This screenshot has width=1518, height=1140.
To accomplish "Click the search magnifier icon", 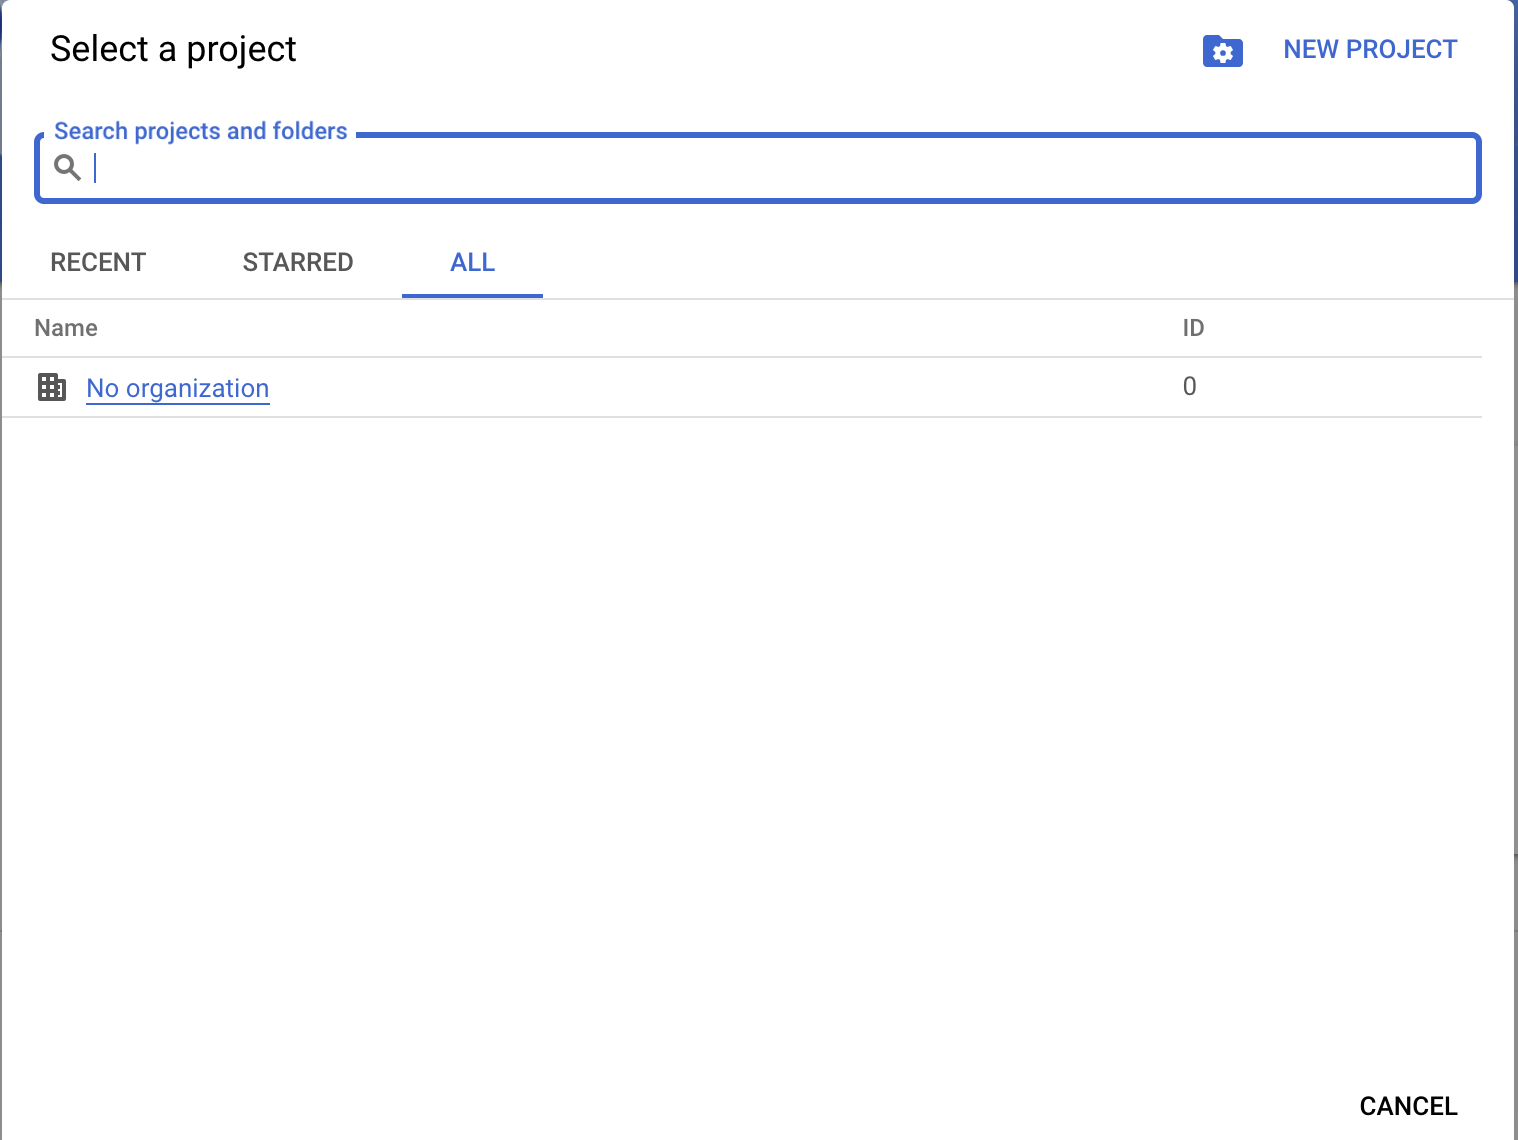I will [66, 168].
